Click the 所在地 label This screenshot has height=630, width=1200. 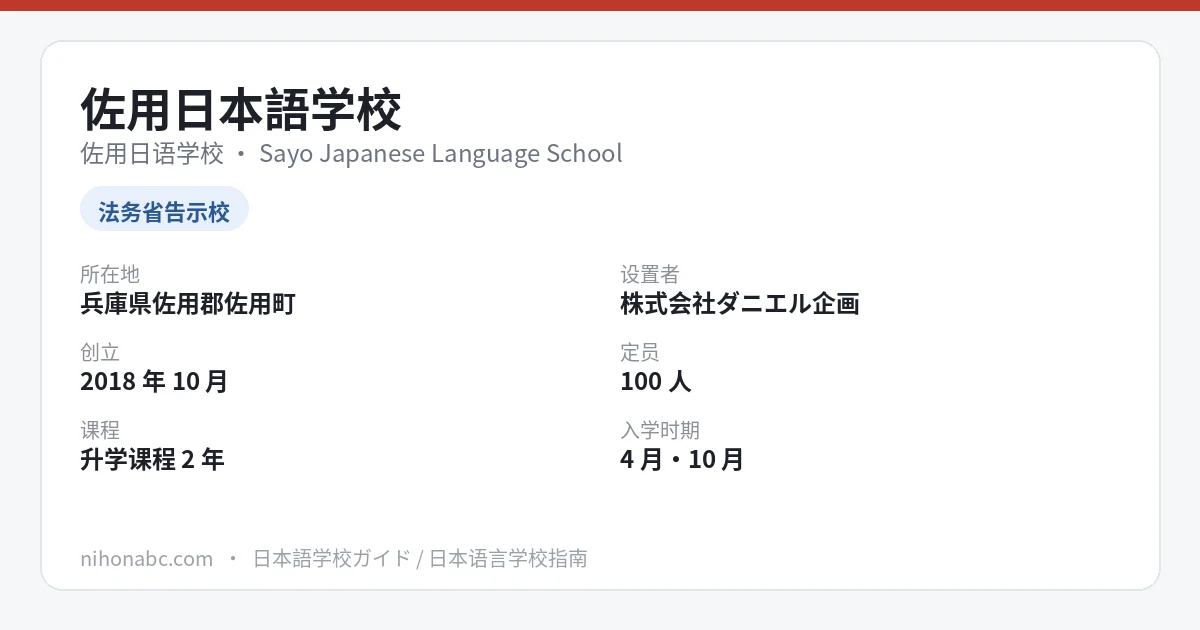110,274
